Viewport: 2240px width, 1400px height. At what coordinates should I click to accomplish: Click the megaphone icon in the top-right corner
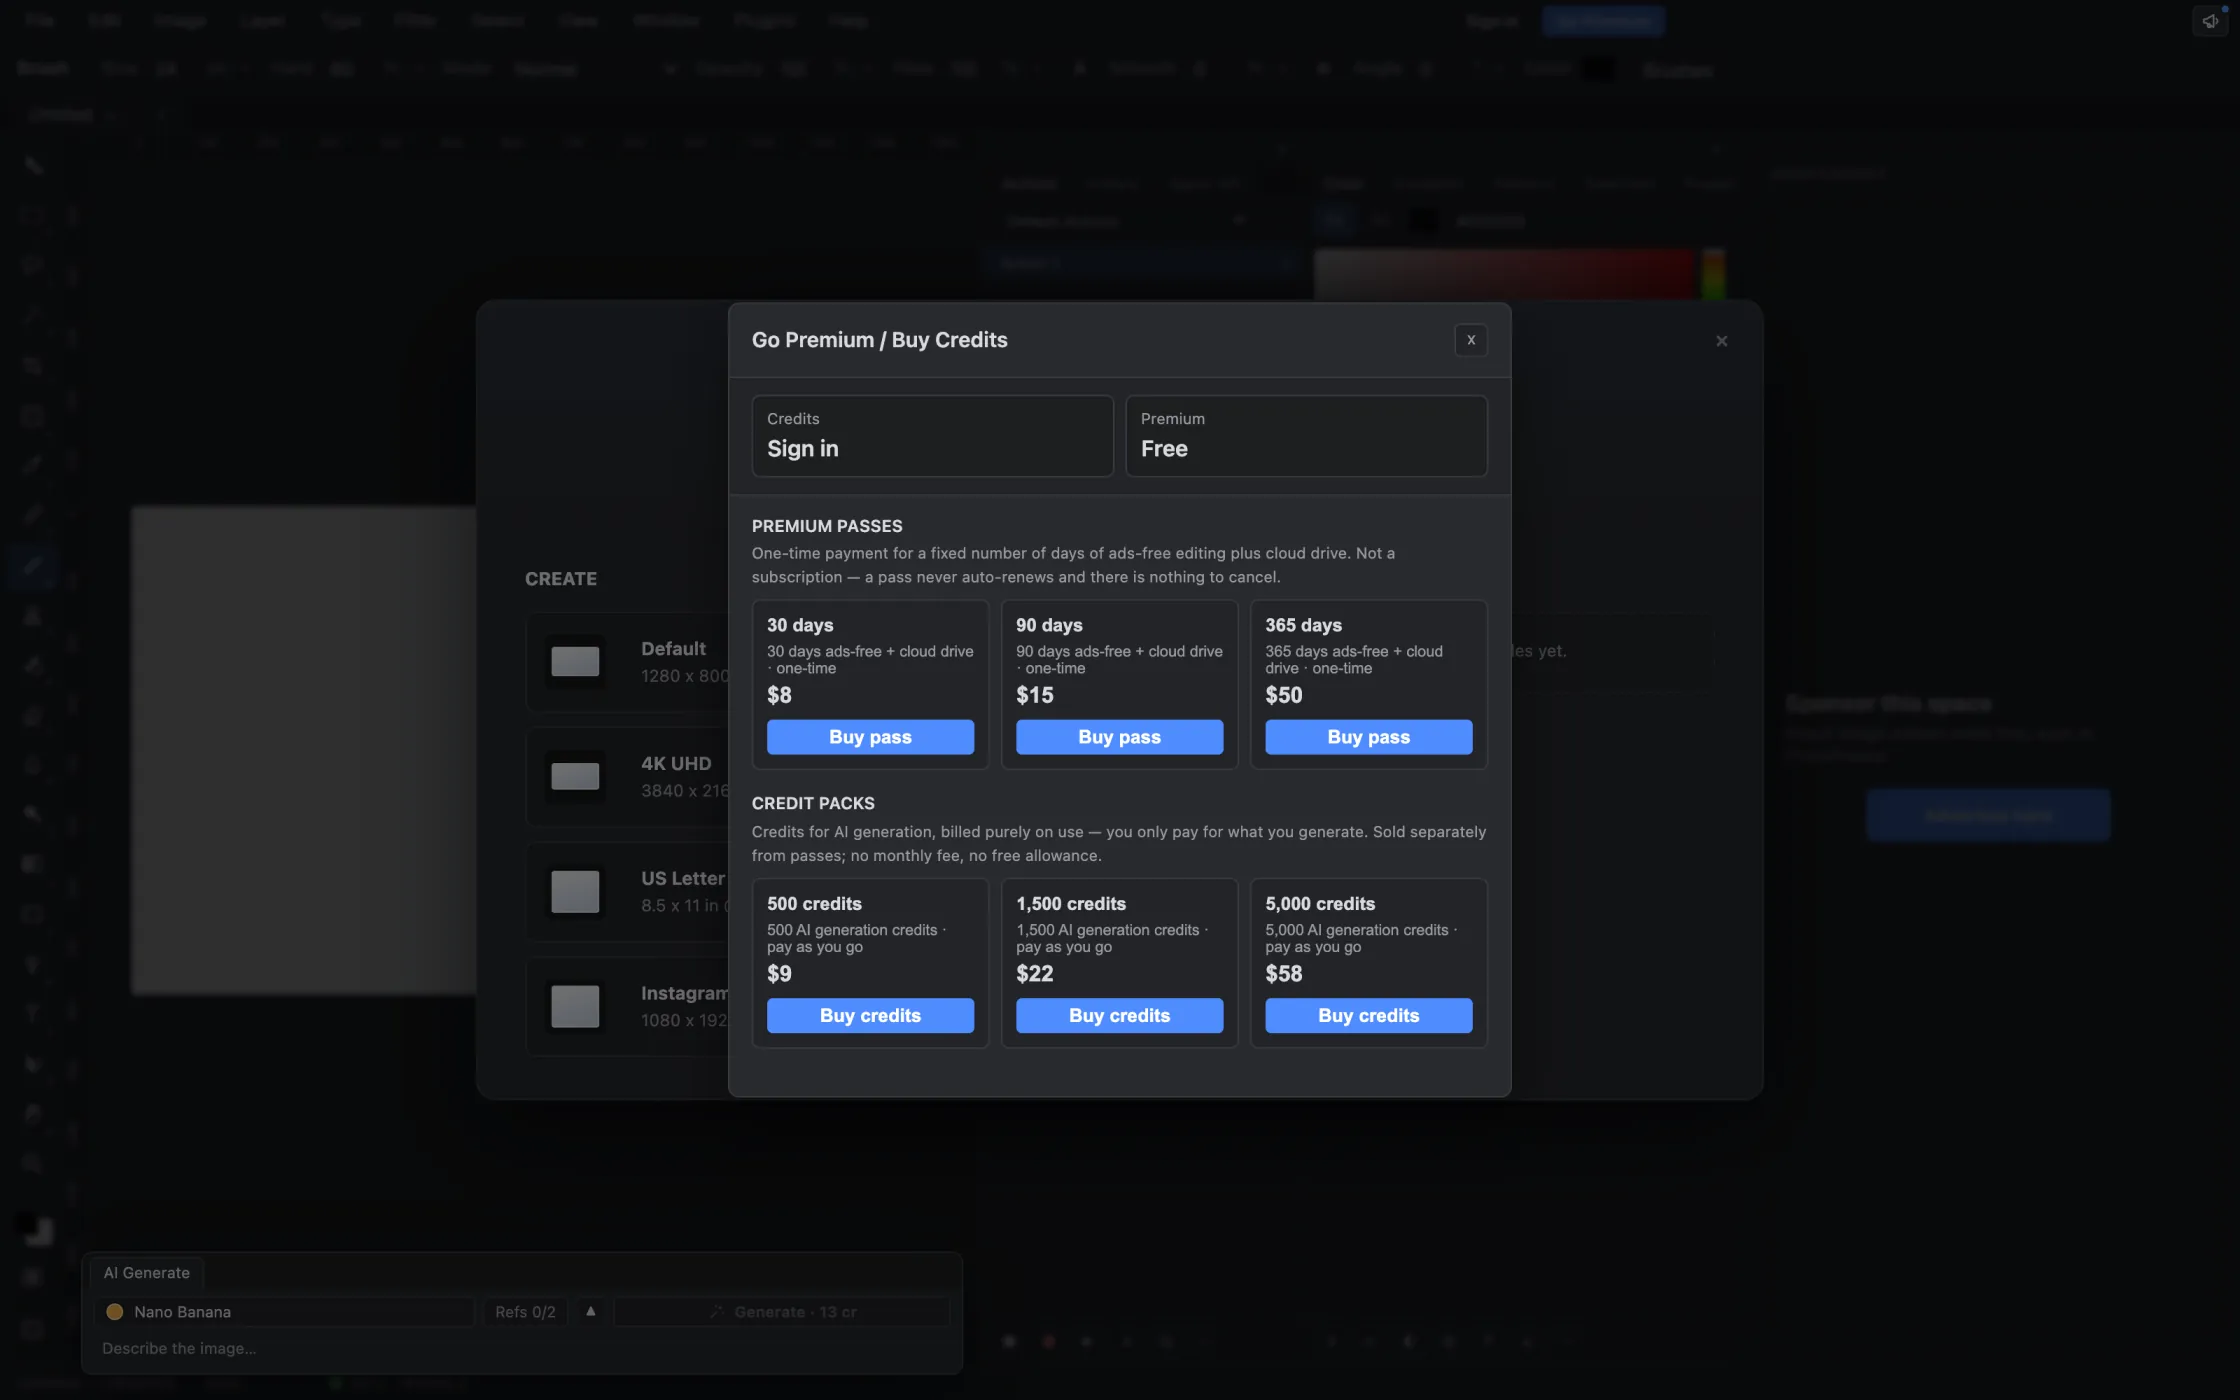point(2209,21)
